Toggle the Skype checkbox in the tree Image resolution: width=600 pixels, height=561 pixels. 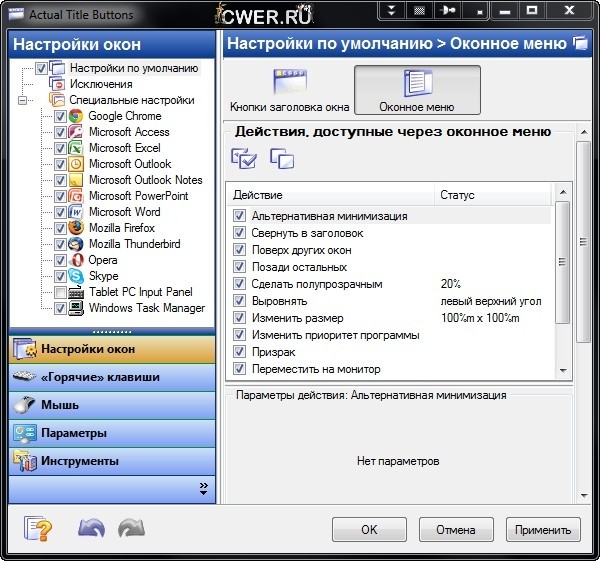(61, 276)
